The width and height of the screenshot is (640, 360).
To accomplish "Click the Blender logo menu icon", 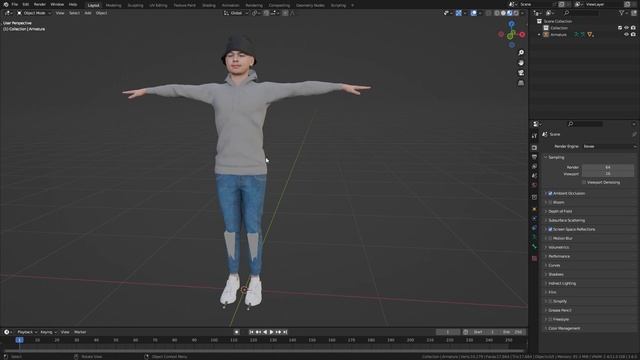I will pyautogui.click(x=6, y=4).
